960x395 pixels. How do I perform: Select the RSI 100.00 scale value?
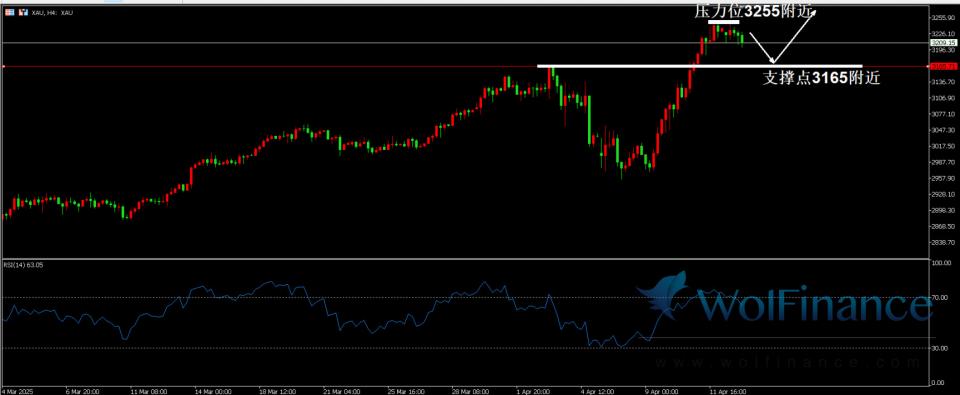[940, 263]
